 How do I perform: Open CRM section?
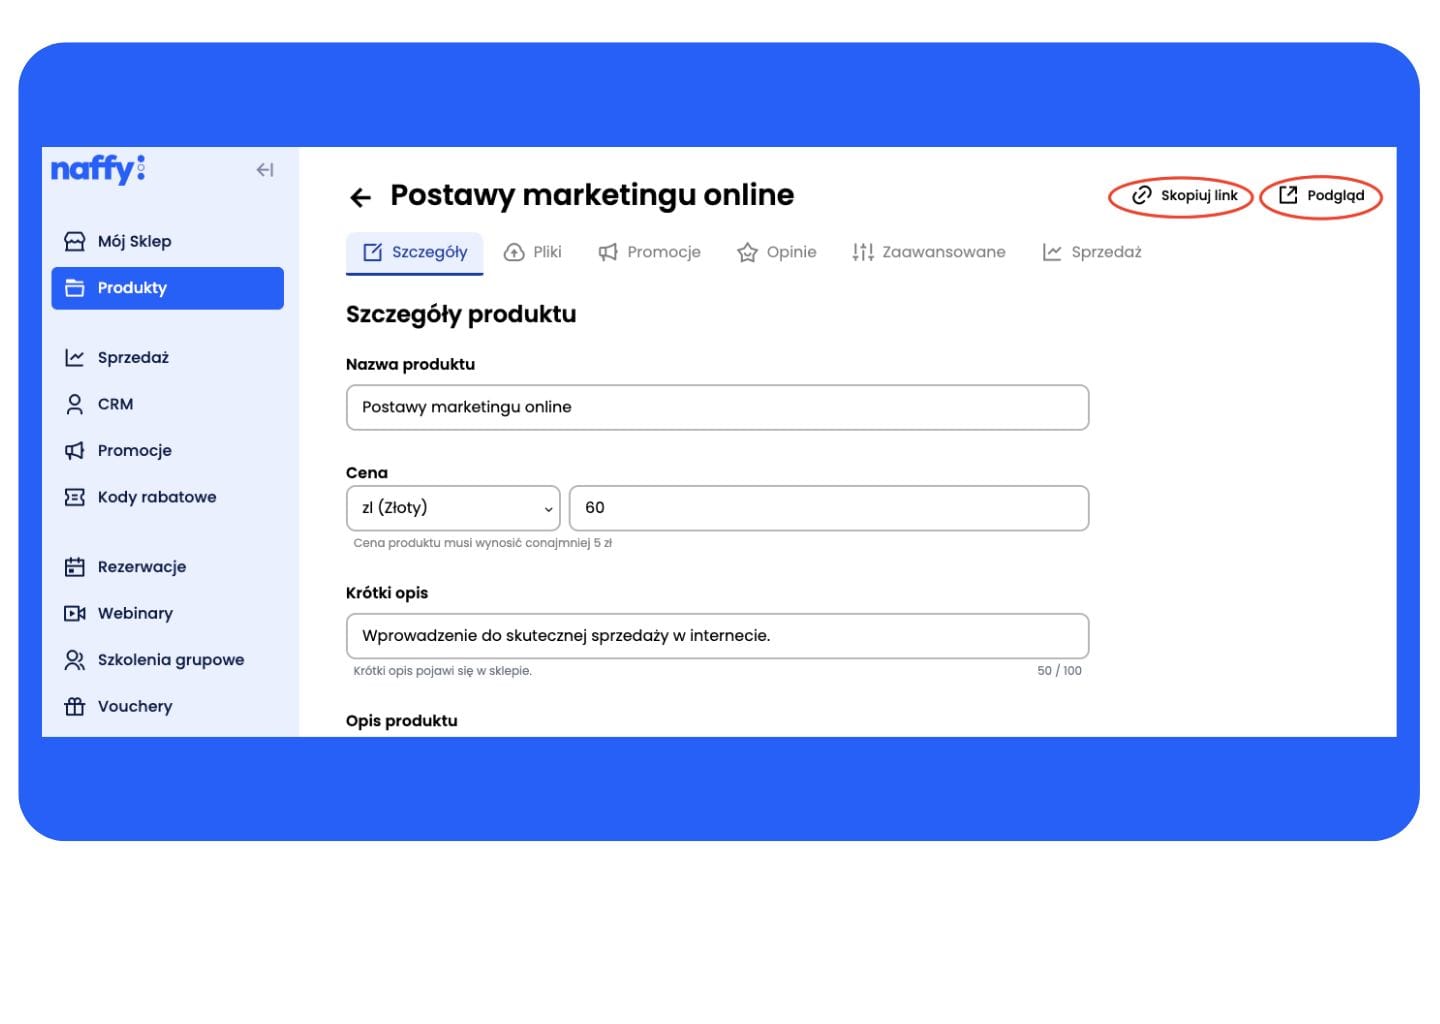click(x=167, y=404)
